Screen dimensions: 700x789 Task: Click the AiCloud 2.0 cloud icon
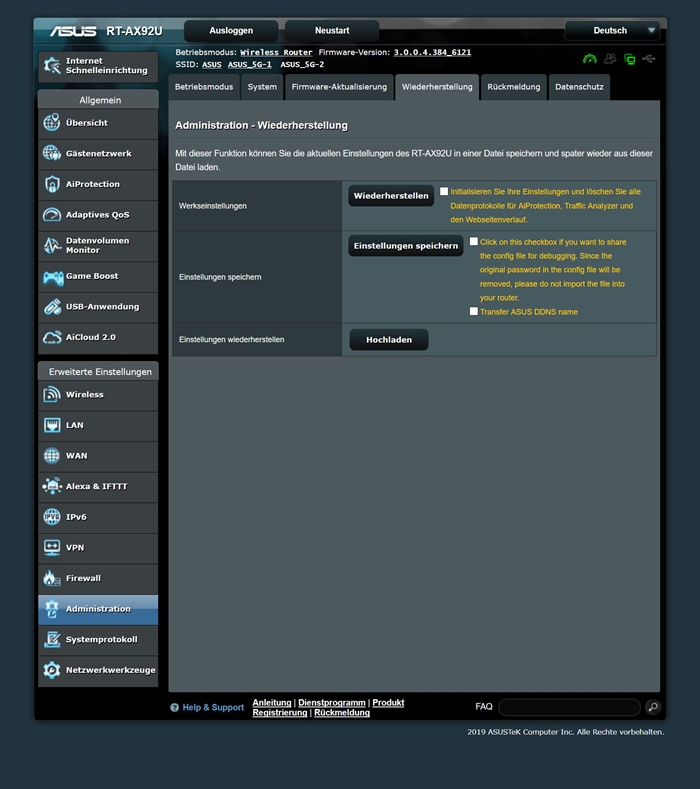click(x=52, y=337)
